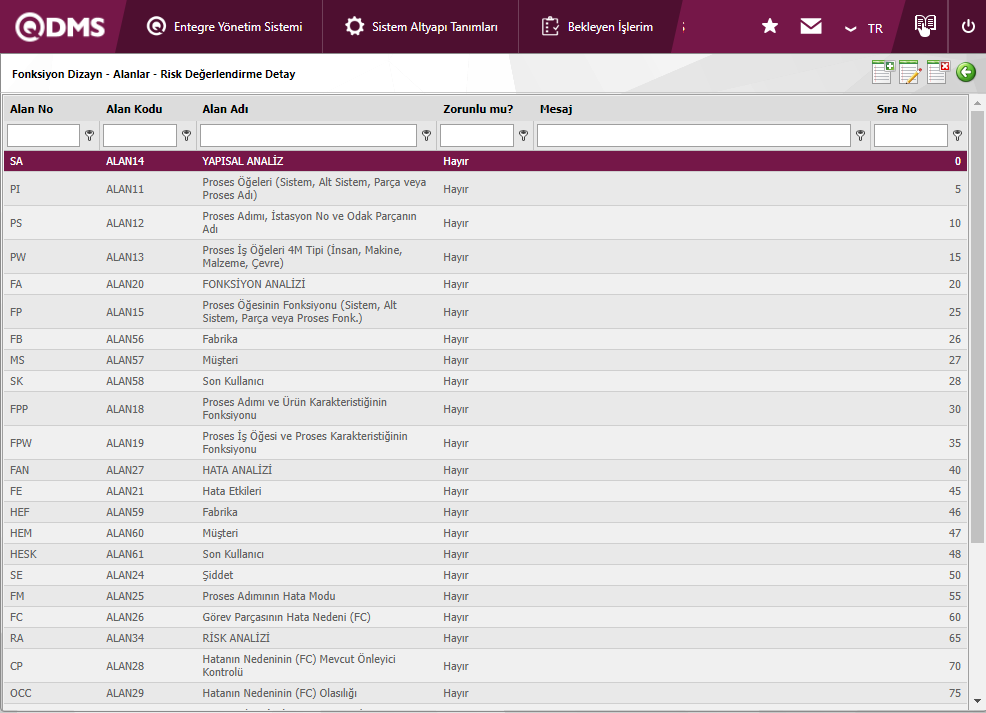Sort by Sıra No column header

tap(896, 109)
